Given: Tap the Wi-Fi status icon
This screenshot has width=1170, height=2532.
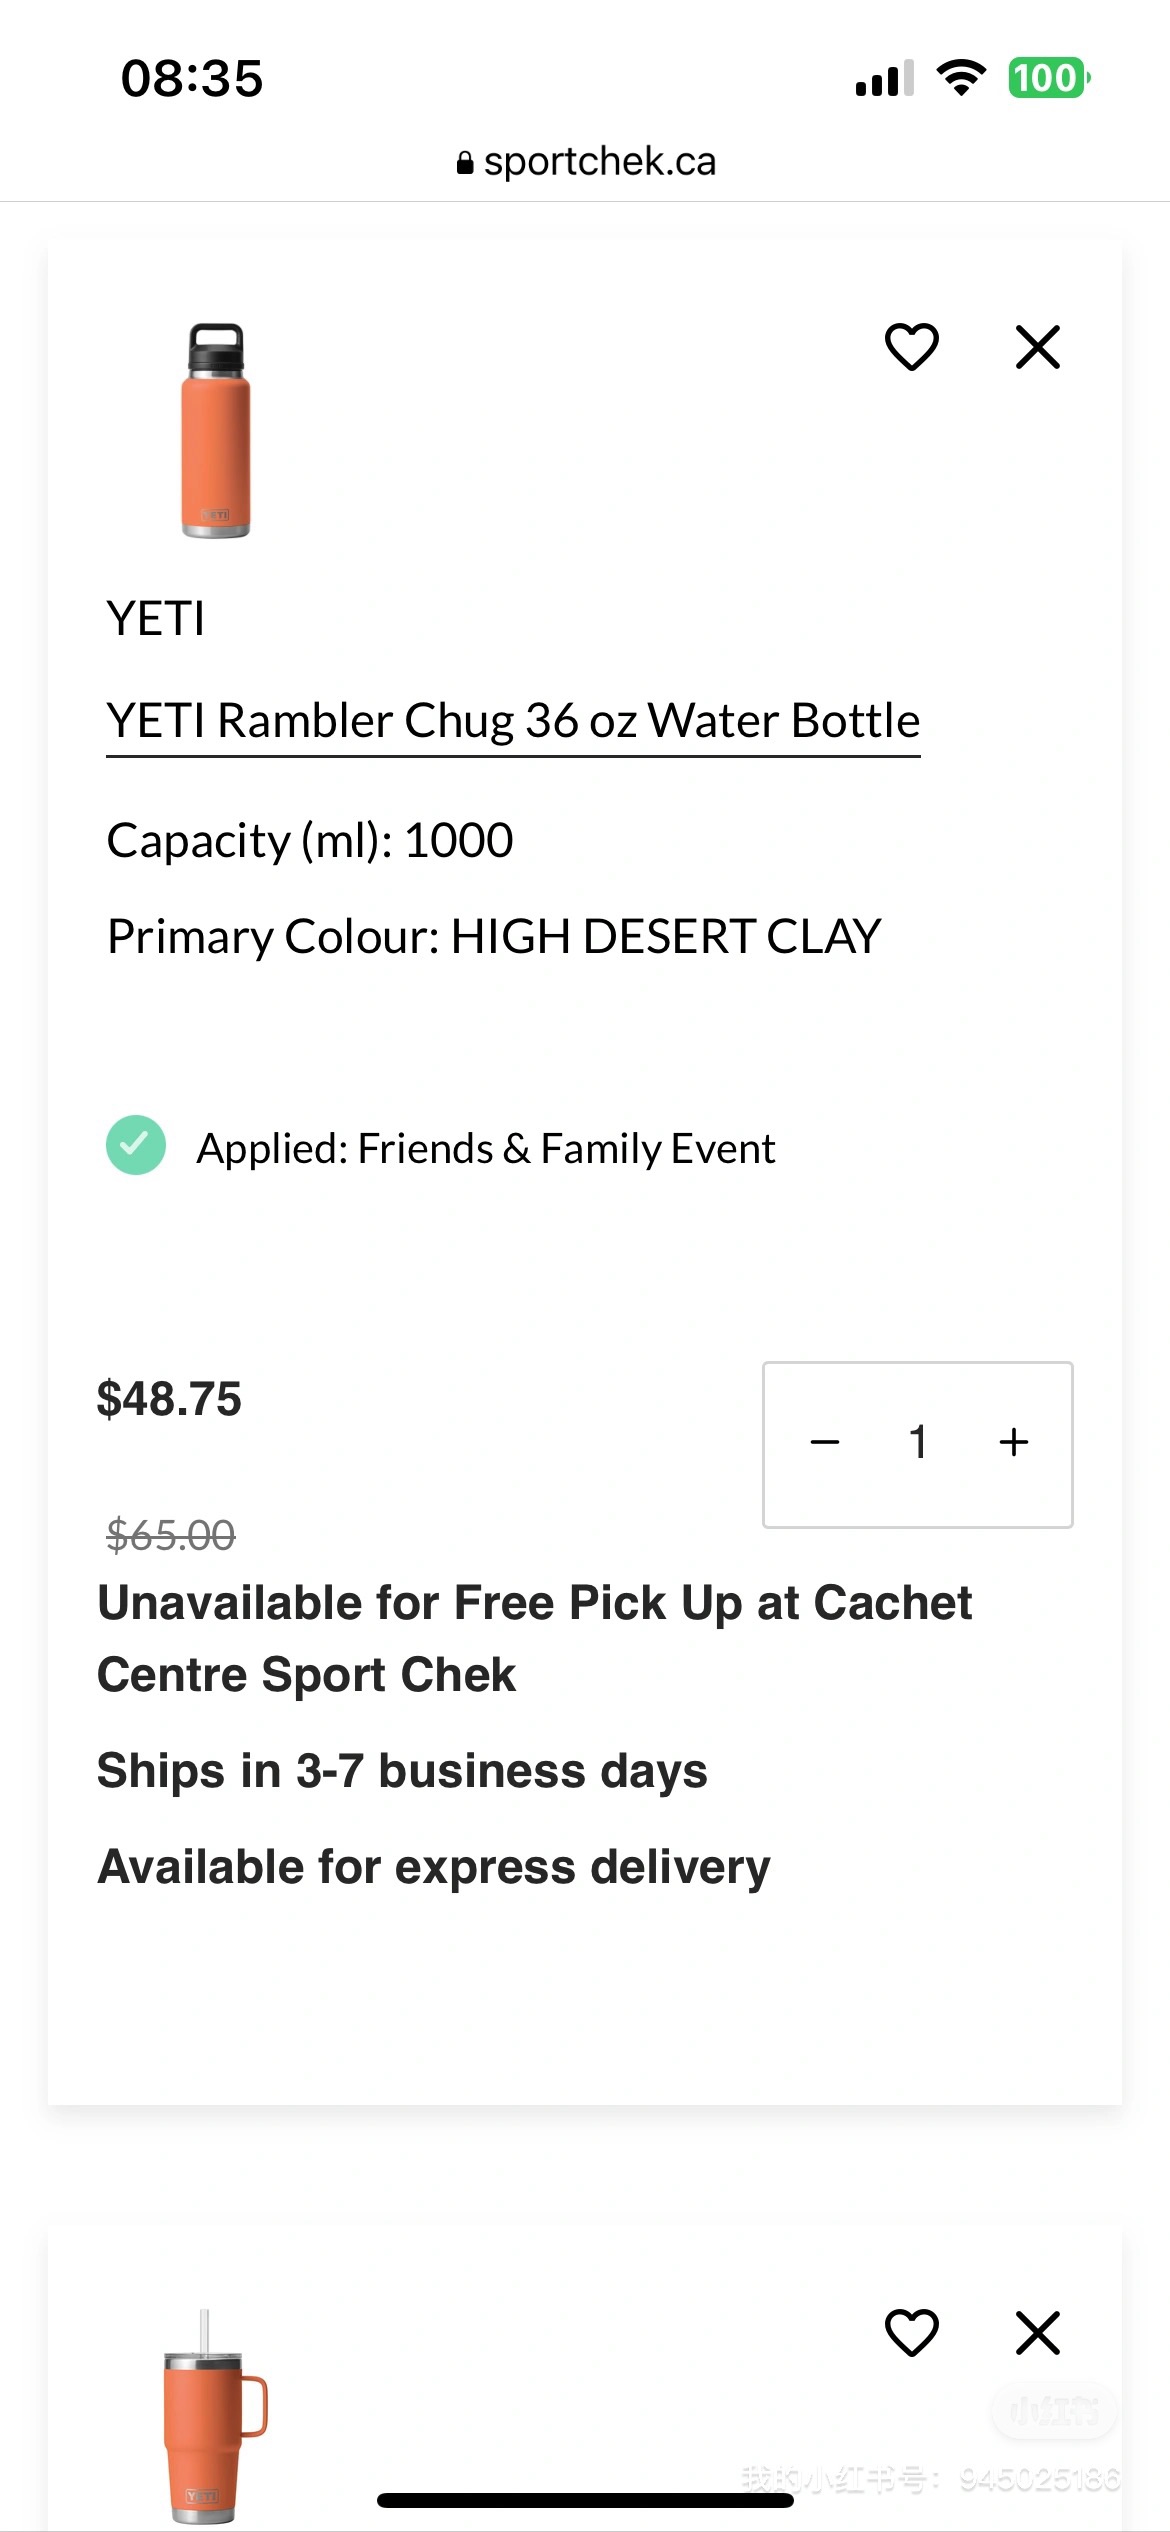Looking at the screenshot, I should click(961, 78).
